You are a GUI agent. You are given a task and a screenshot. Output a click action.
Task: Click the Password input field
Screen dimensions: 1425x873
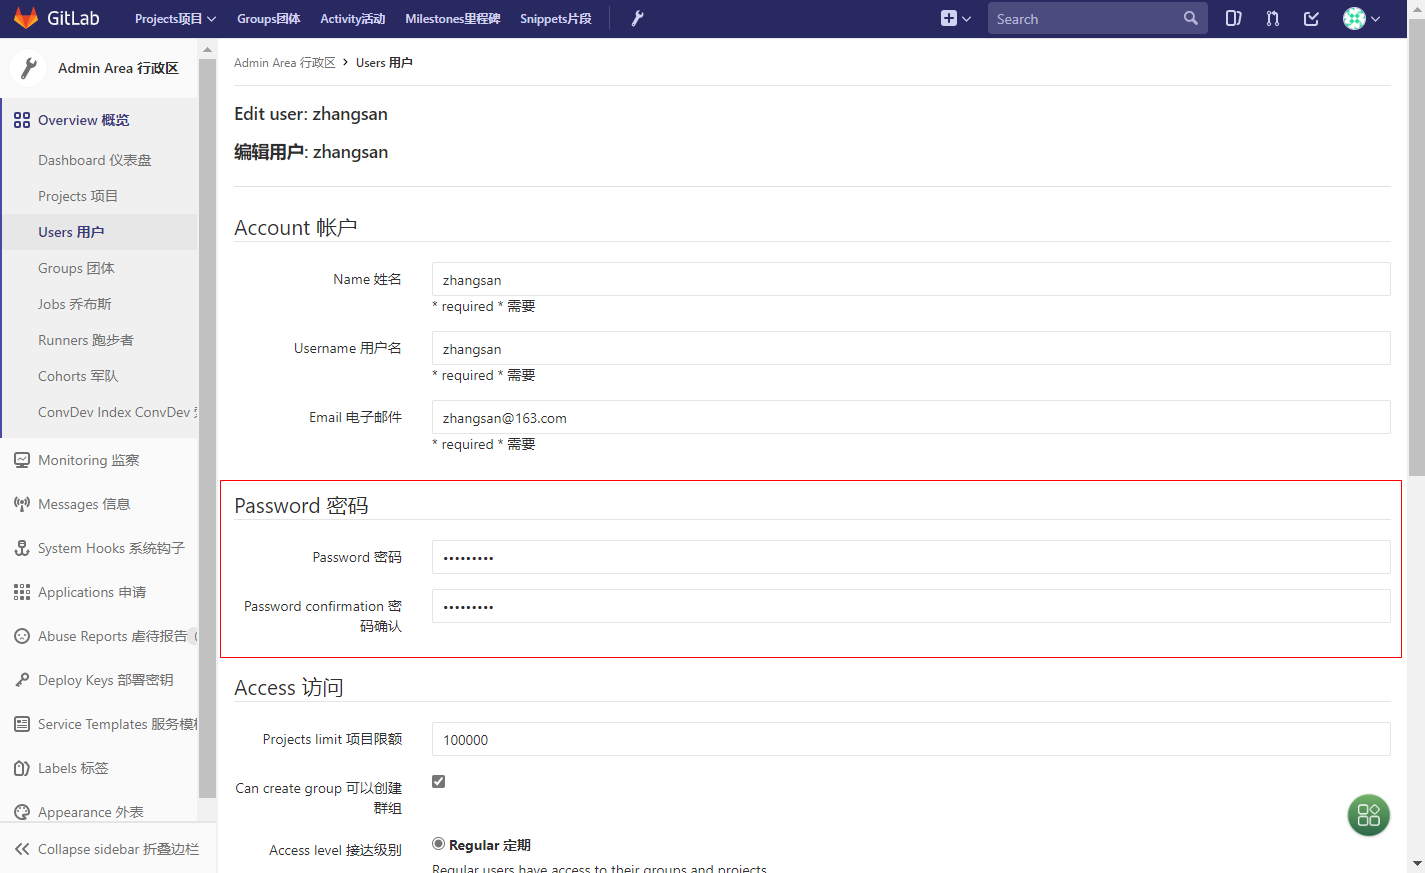click(x=911, y=557)
